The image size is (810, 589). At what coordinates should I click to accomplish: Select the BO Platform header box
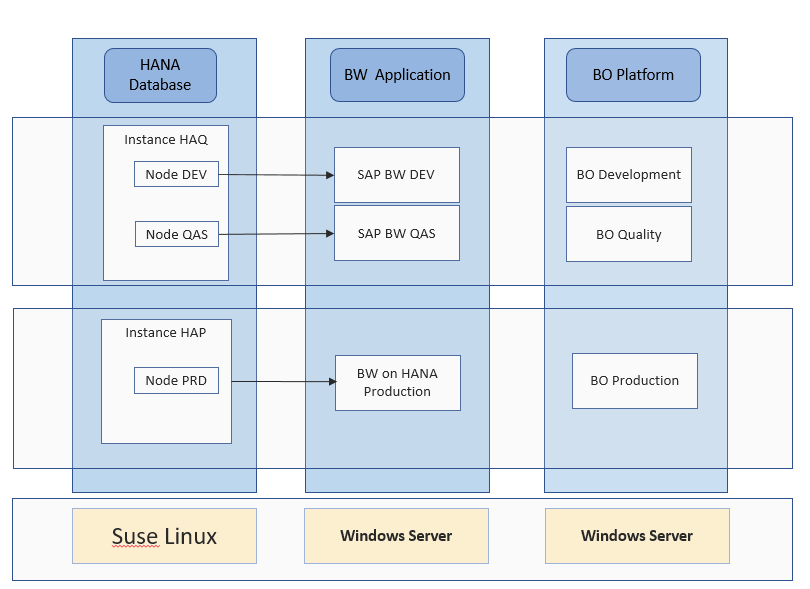[x=633, y=75]
